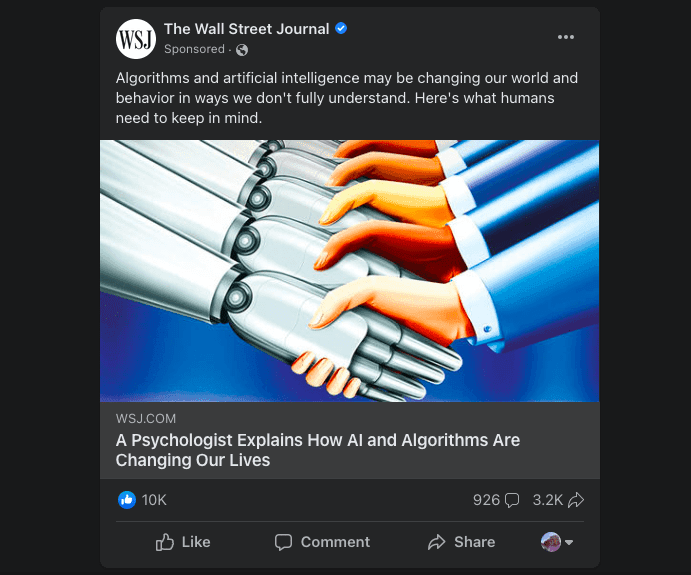This screenshot has width=691, height=575.
Task: View who reacted via the 10K count
Action: [154, 500]
